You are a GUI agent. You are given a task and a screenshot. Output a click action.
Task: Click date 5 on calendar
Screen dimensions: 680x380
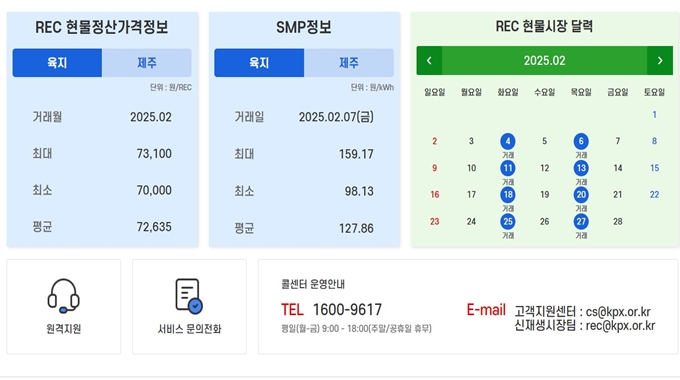[545, 141]
